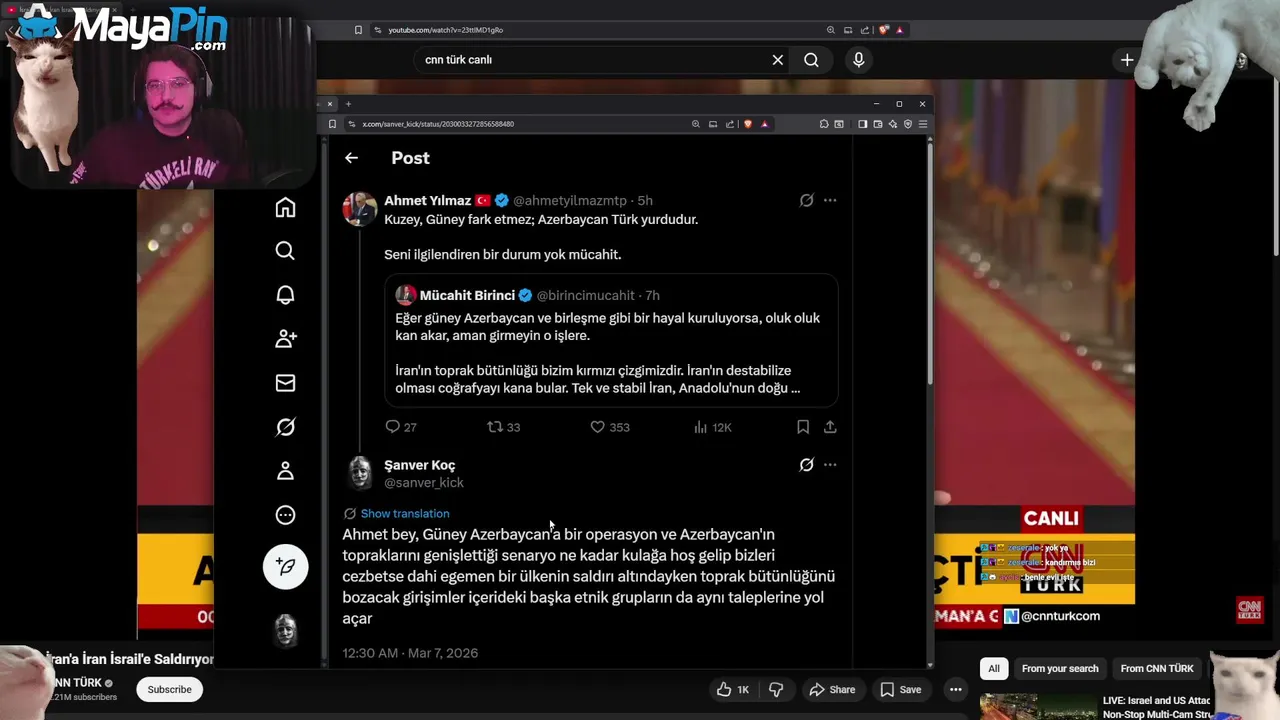Open the Extensions puzzle icon in the x.com window
Image resolution: width=1280 pixels, height=720 pixels.
824,124
